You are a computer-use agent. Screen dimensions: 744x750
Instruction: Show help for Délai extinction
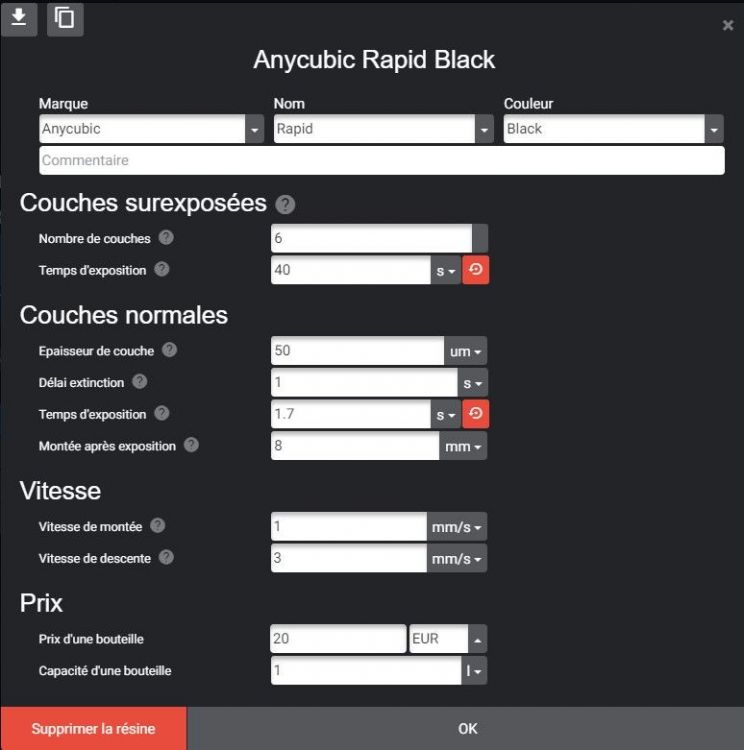[x=140, y=382]
